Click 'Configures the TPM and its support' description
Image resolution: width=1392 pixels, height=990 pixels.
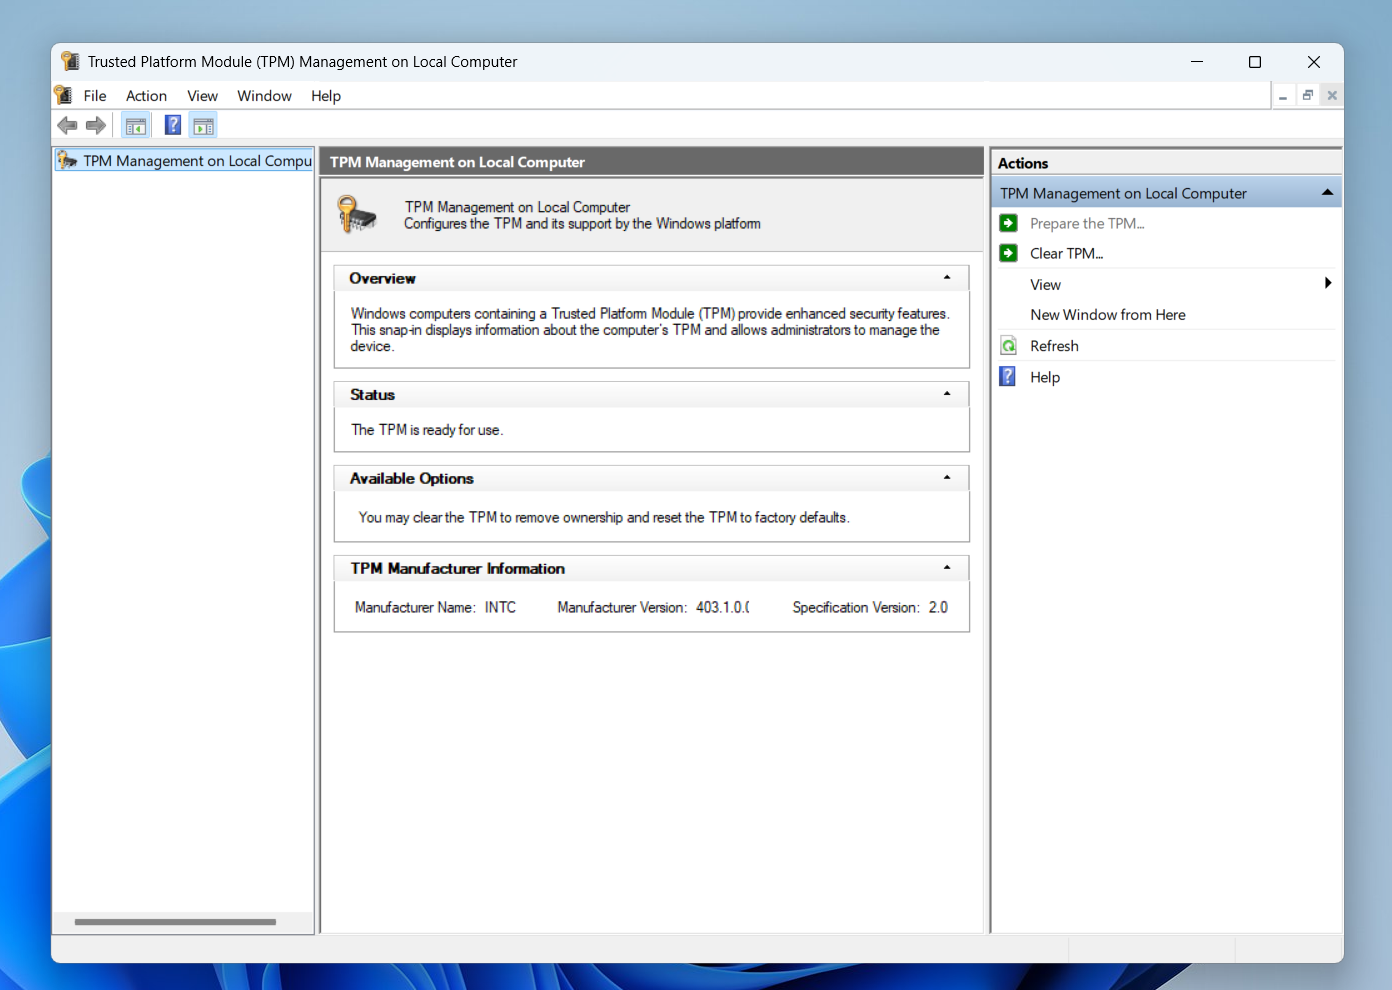582,224
